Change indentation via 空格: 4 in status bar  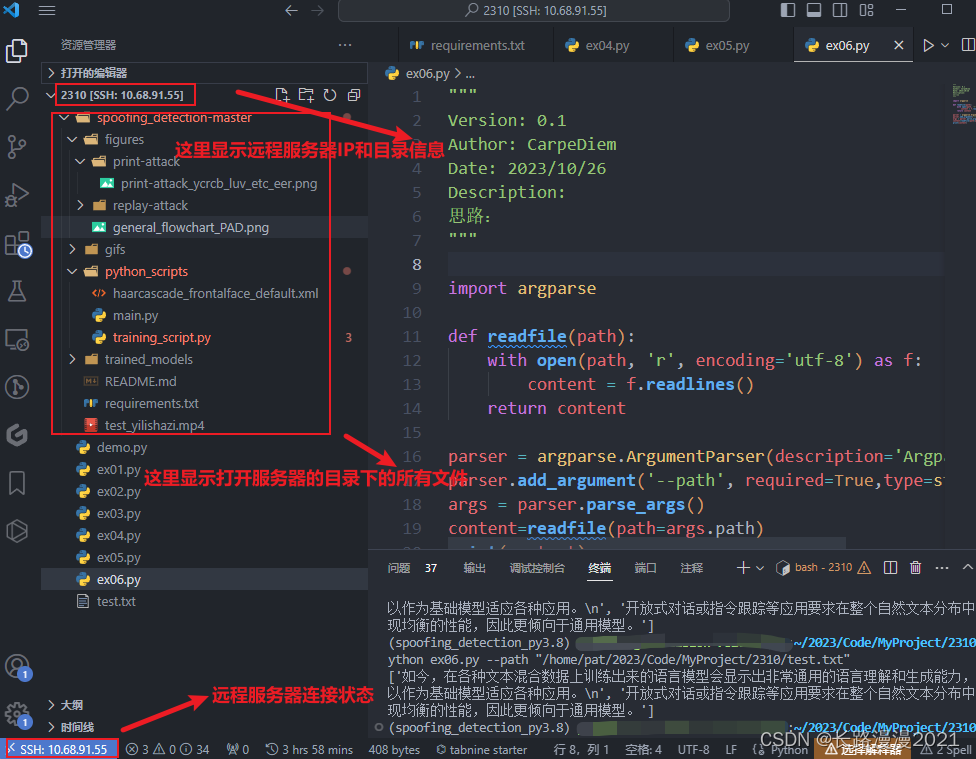(x=643, y=750)
